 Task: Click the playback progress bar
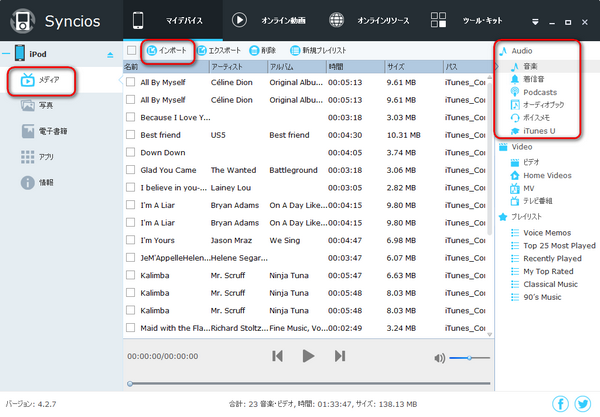310,383
